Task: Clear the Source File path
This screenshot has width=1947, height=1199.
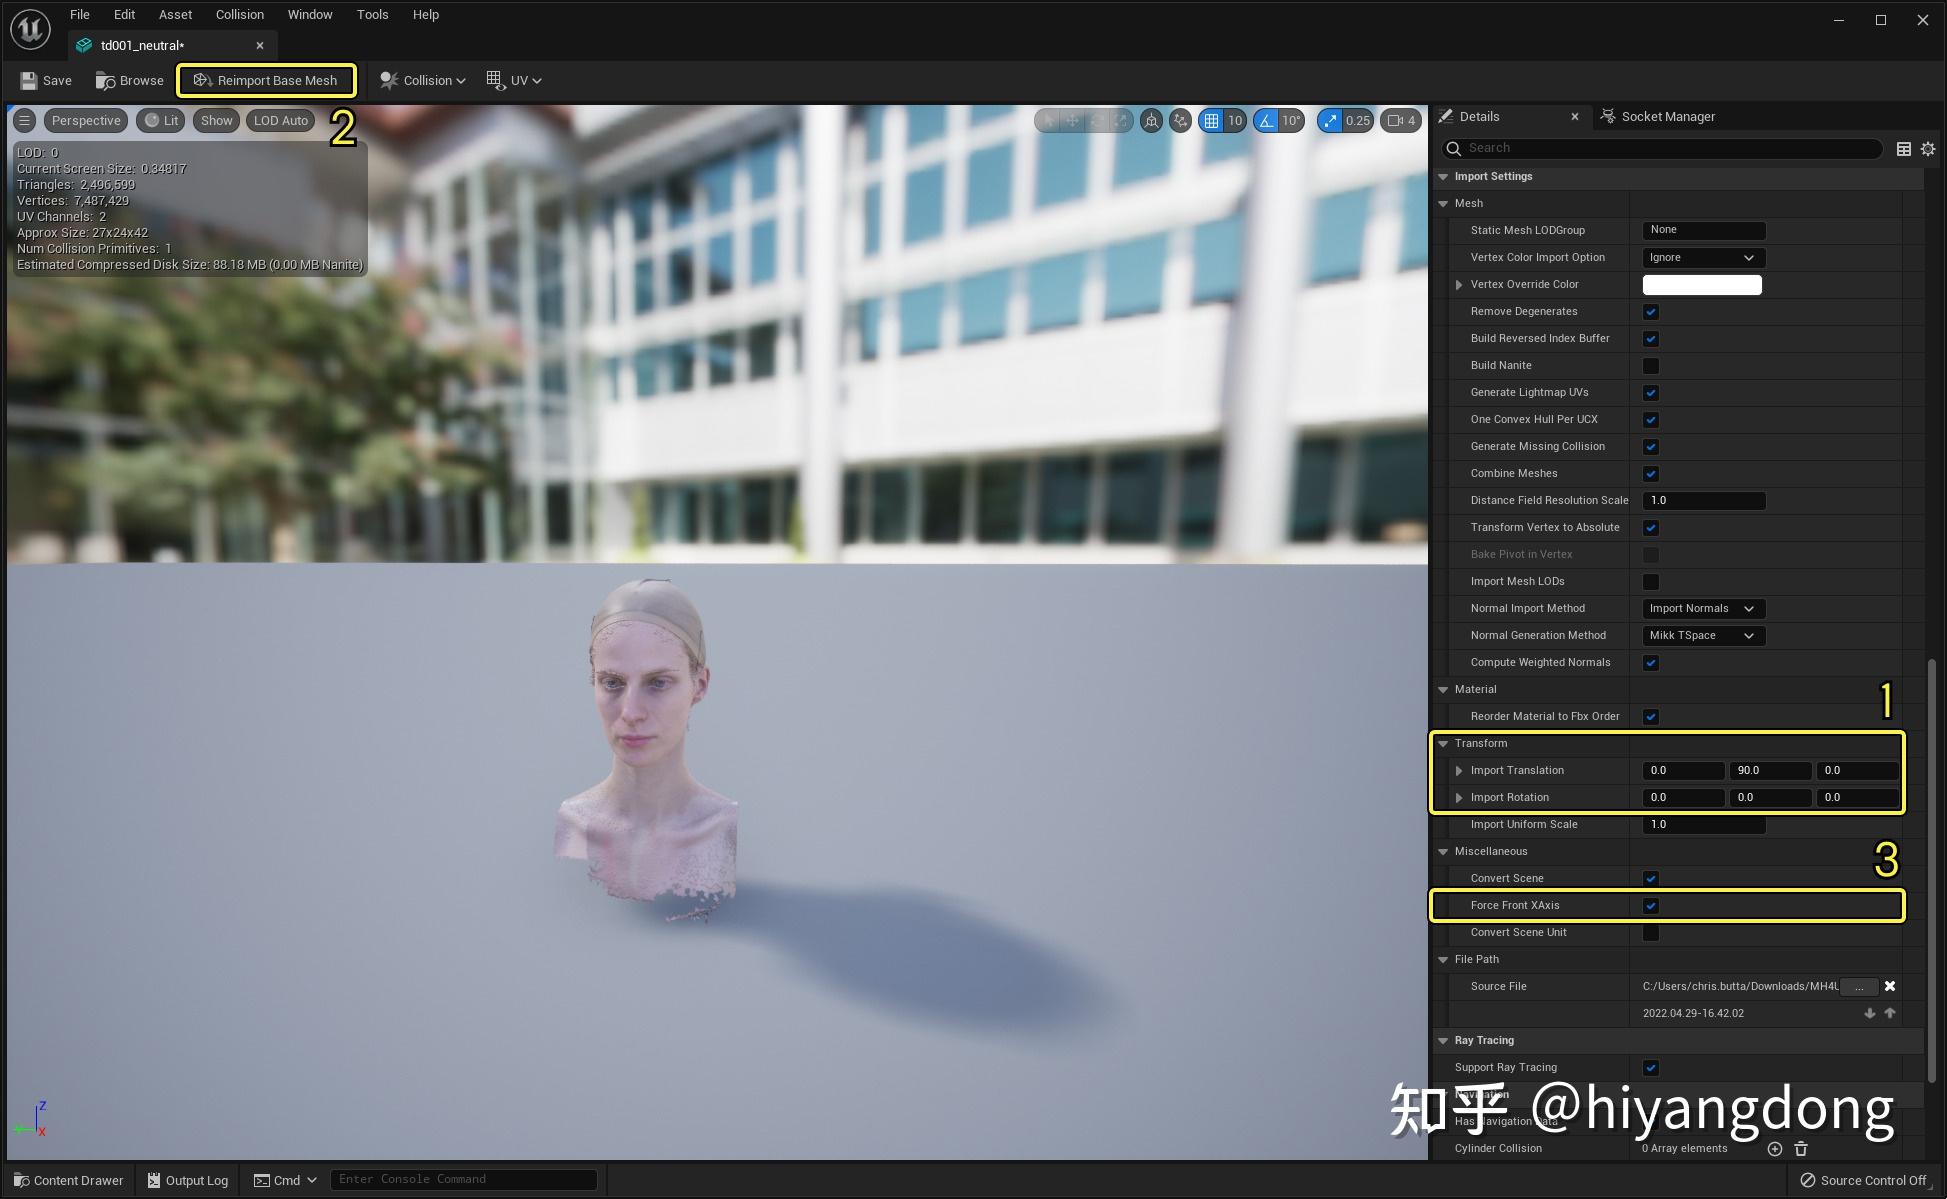Action: [x=1890, y=986]
